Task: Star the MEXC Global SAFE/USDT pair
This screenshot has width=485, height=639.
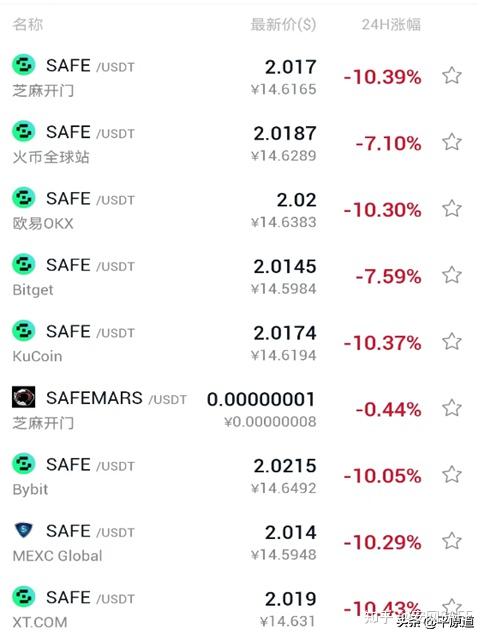Action: (x=452, y=541)
